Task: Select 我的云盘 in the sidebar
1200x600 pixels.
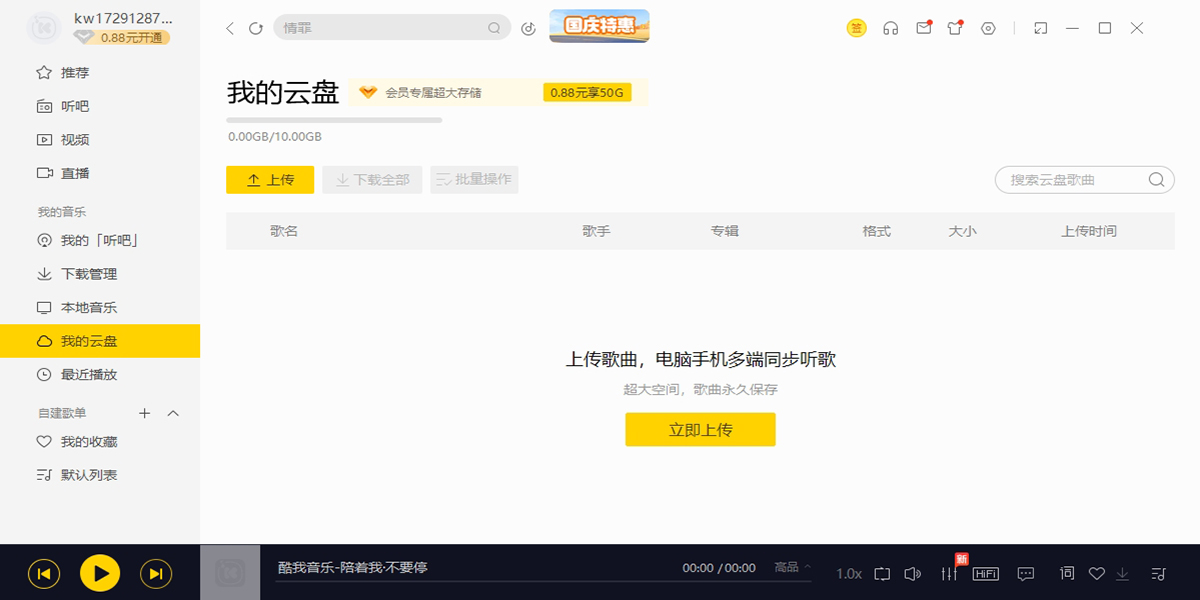Action: (x=100, y=341)
